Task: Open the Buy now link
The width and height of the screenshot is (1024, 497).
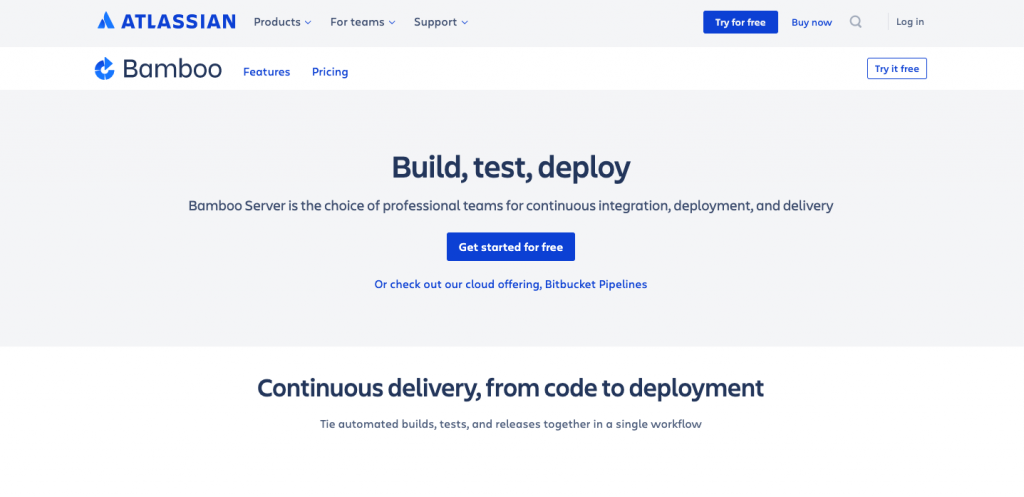Action: coord(812,22)
